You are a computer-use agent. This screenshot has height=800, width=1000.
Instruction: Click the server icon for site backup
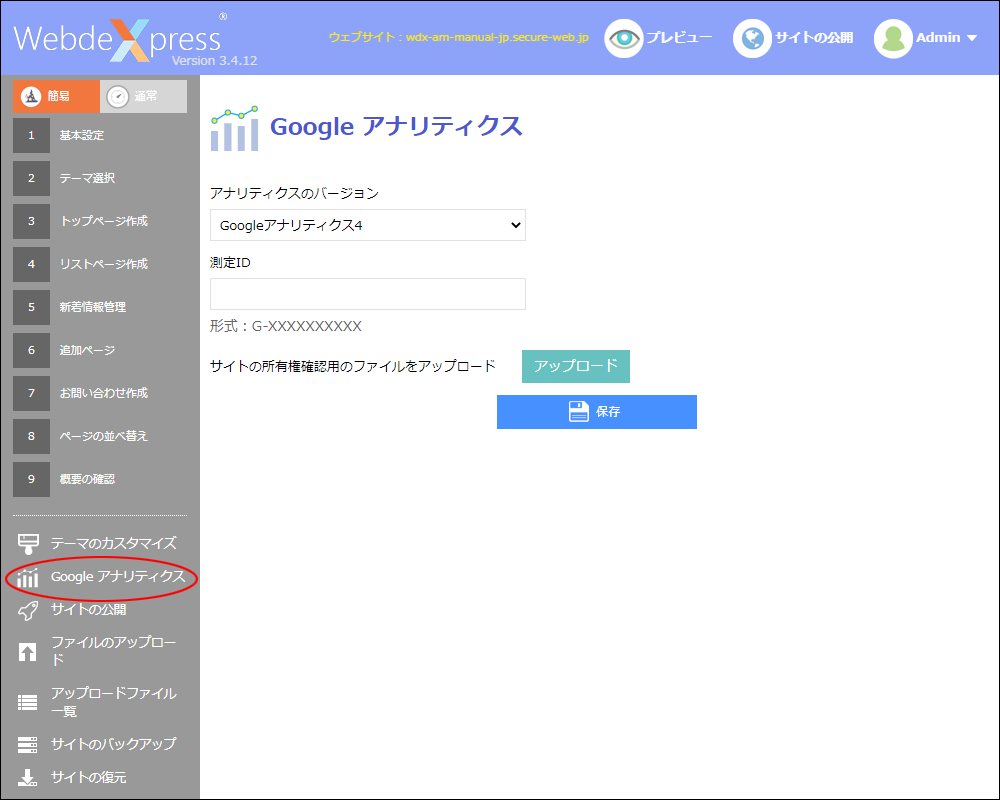tap(27, 744)
